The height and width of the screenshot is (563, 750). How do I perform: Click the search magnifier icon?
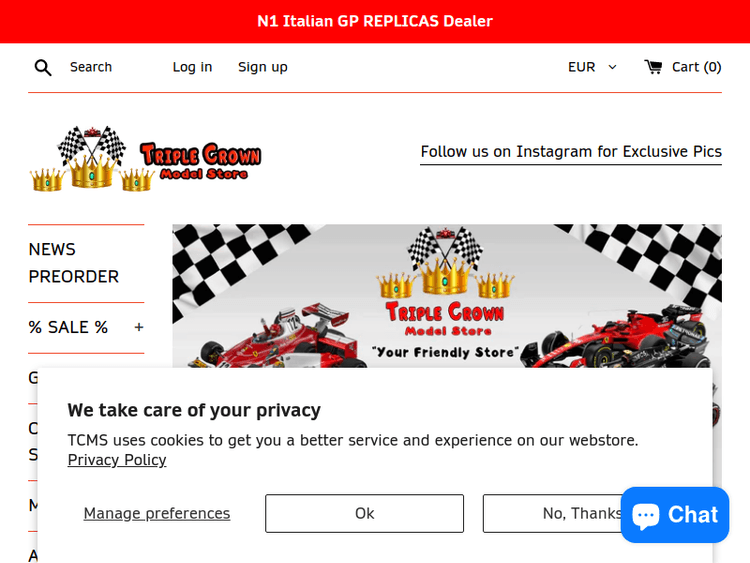43,67
